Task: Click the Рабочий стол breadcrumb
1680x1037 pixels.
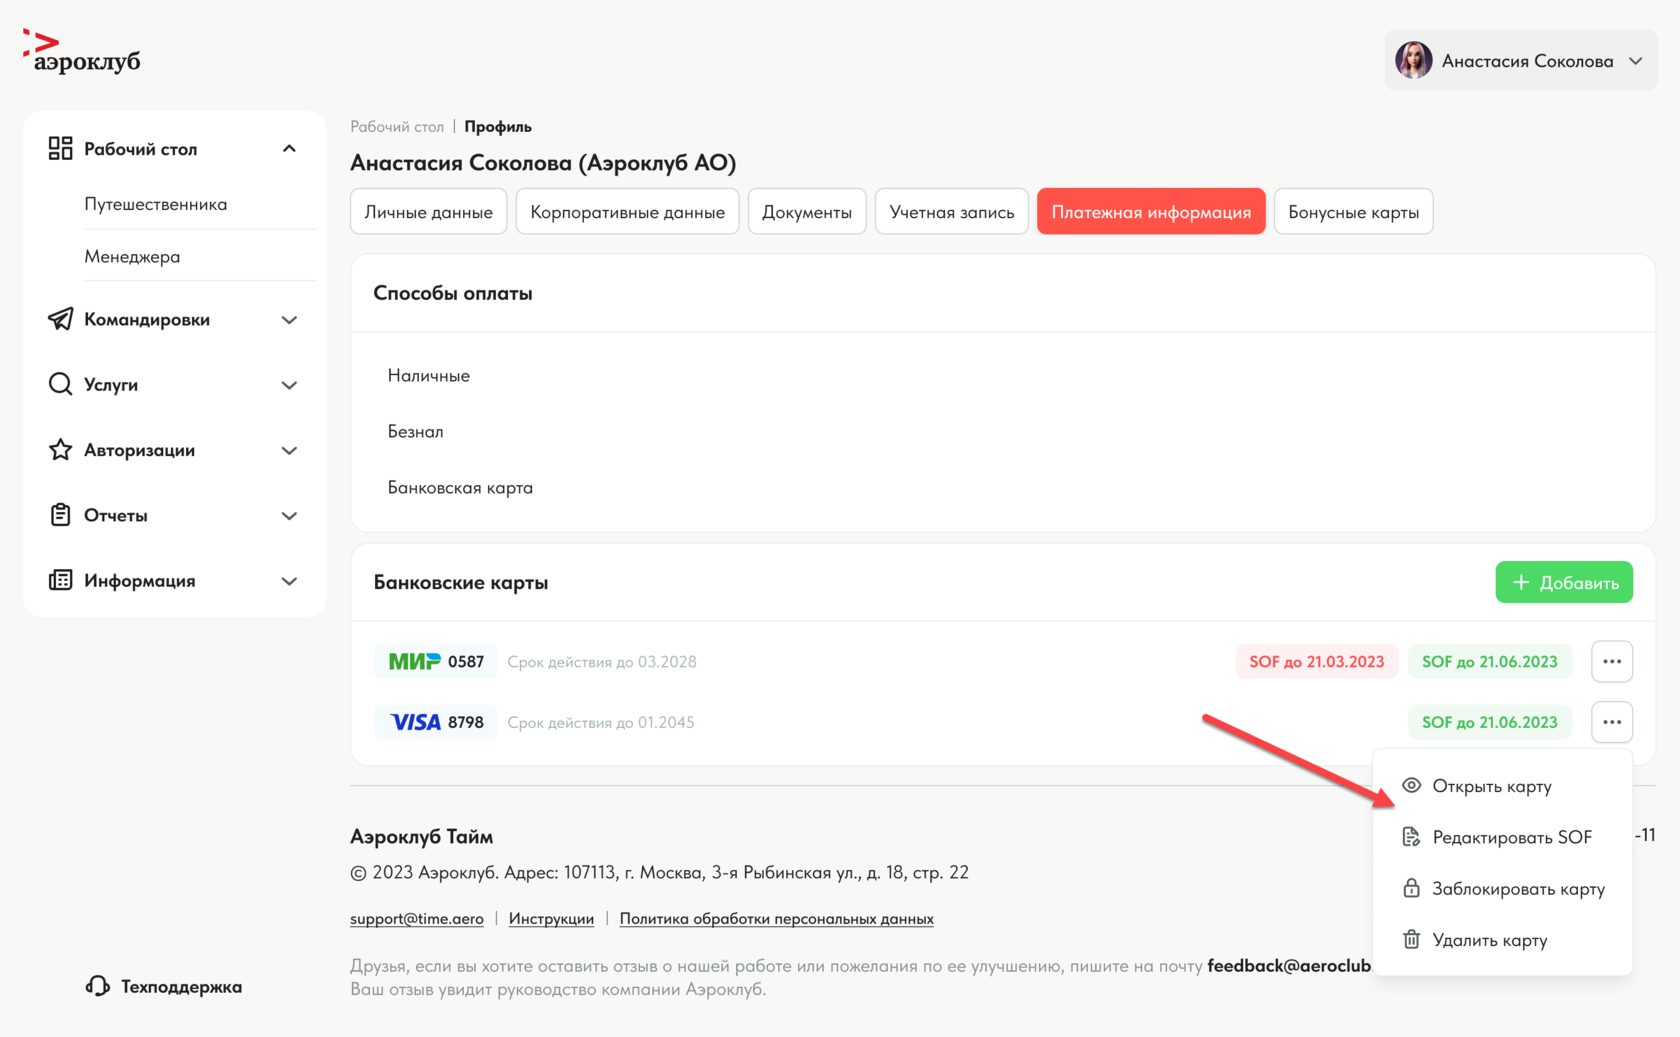Action: click(397, 127)
